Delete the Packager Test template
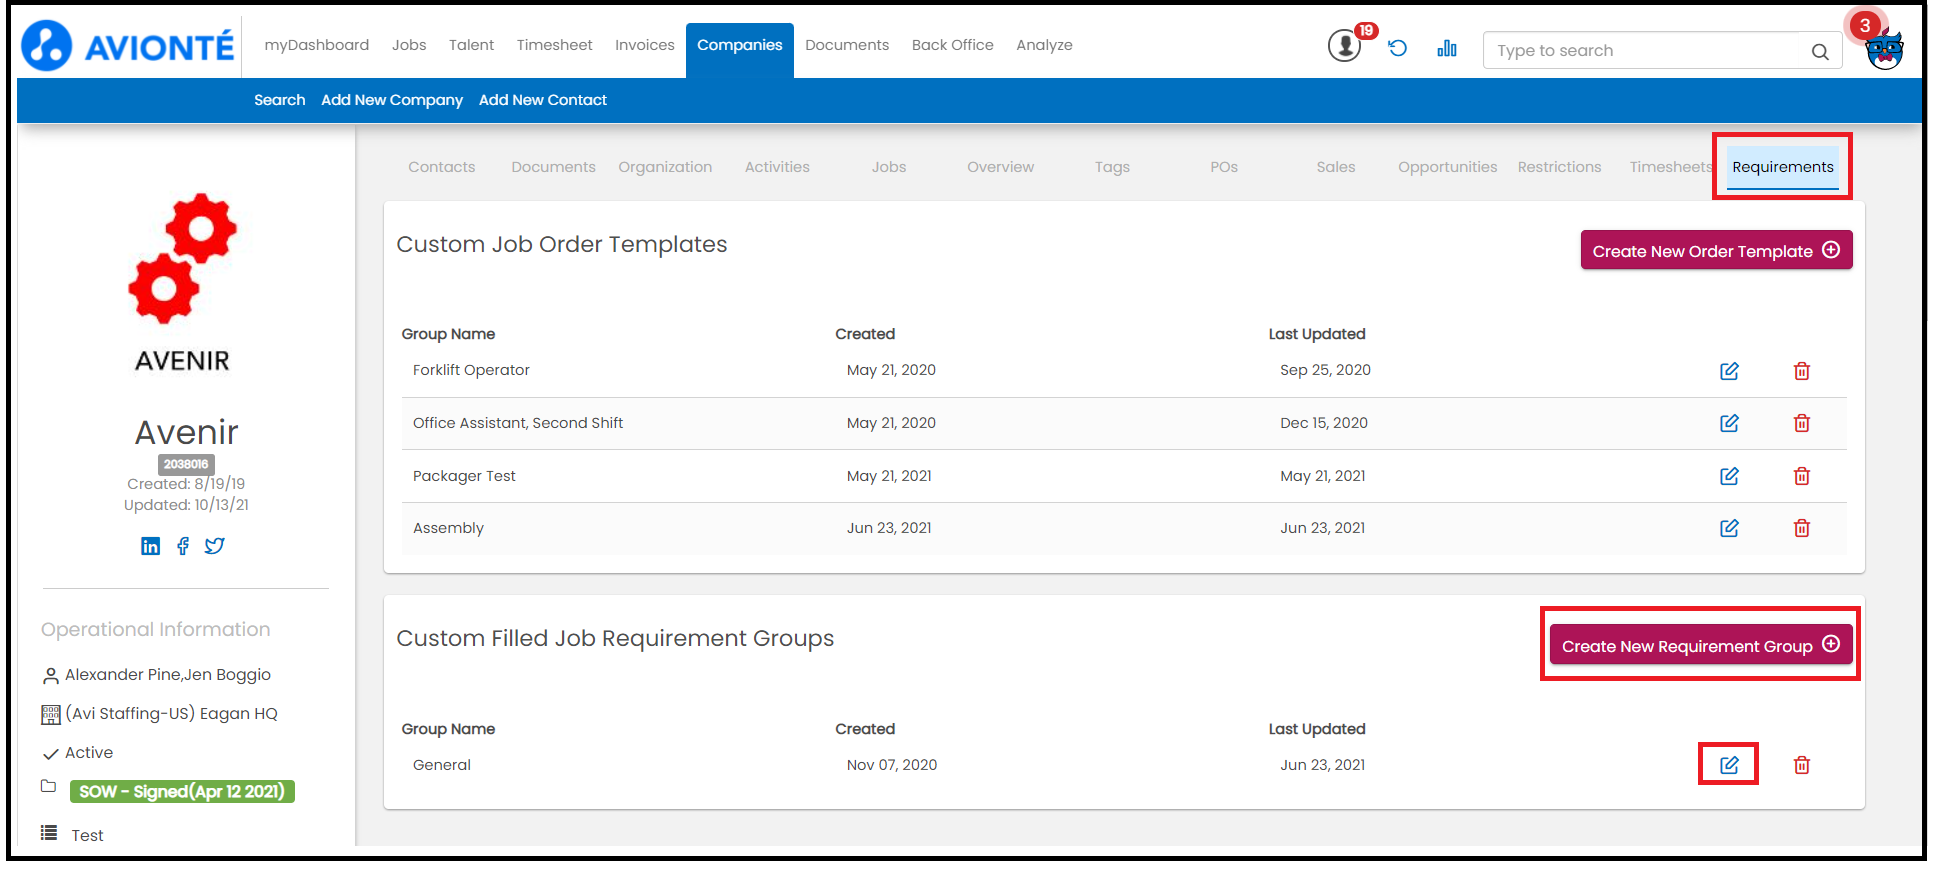This screenshot has height=875, width=1937. [1802, 476]
